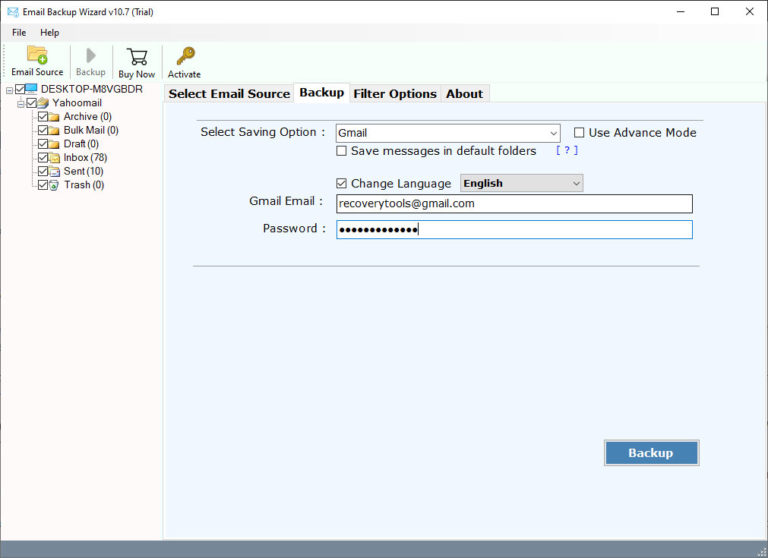The width and height of the screenshot is (768, 558).
Task: Click the Archive folder icon
Action: pos(54,117)
